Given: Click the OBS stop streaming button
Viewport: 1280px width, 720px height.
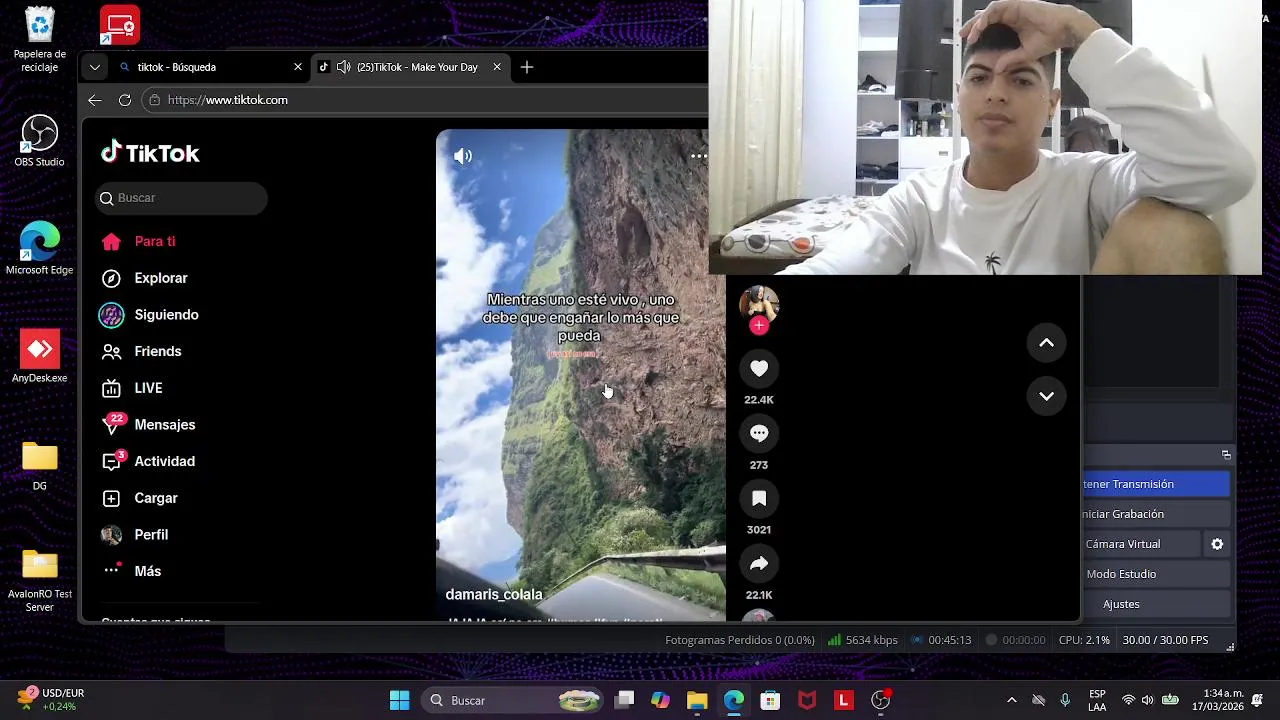Looking at the screenshot, I should click(x=1156, y=484).
